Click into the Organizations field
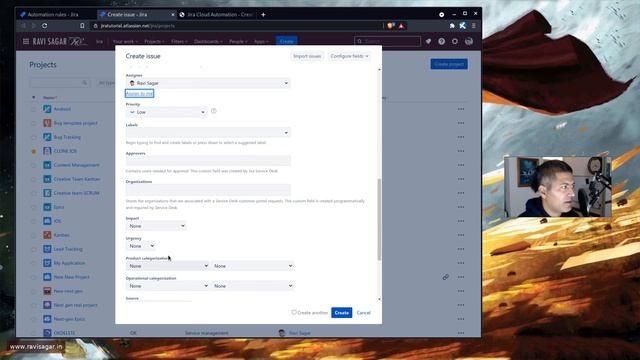 coord(208,189)
